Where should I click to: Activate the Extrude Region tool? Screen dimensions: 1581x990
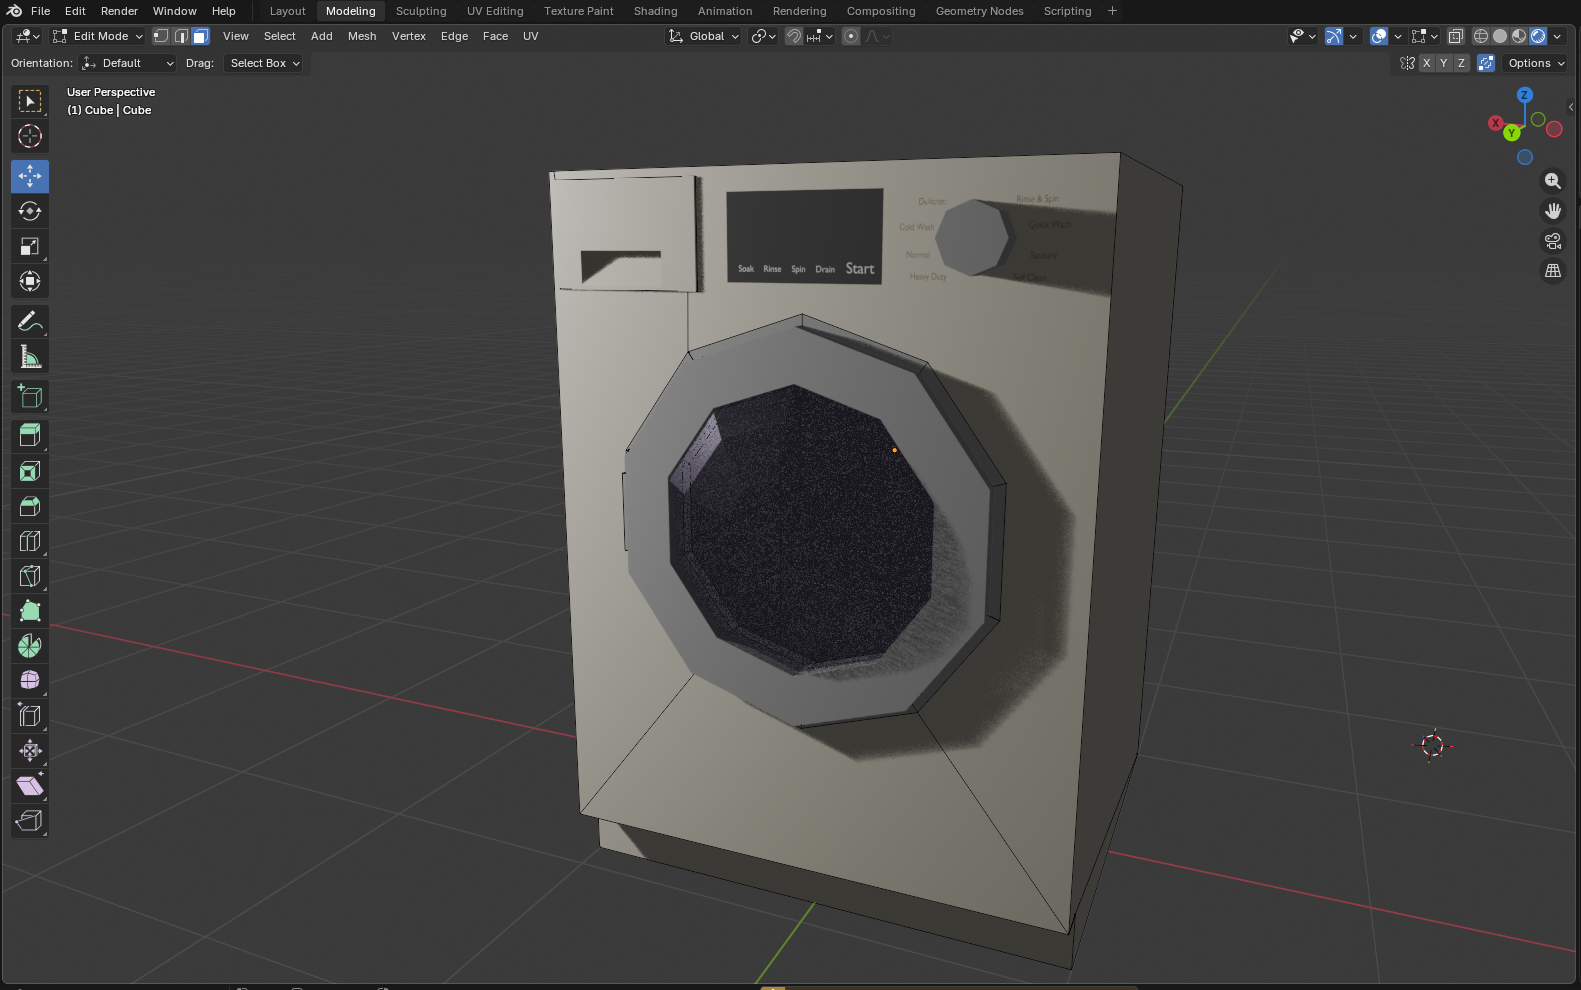pyautogui.click(x=30, y=435)
